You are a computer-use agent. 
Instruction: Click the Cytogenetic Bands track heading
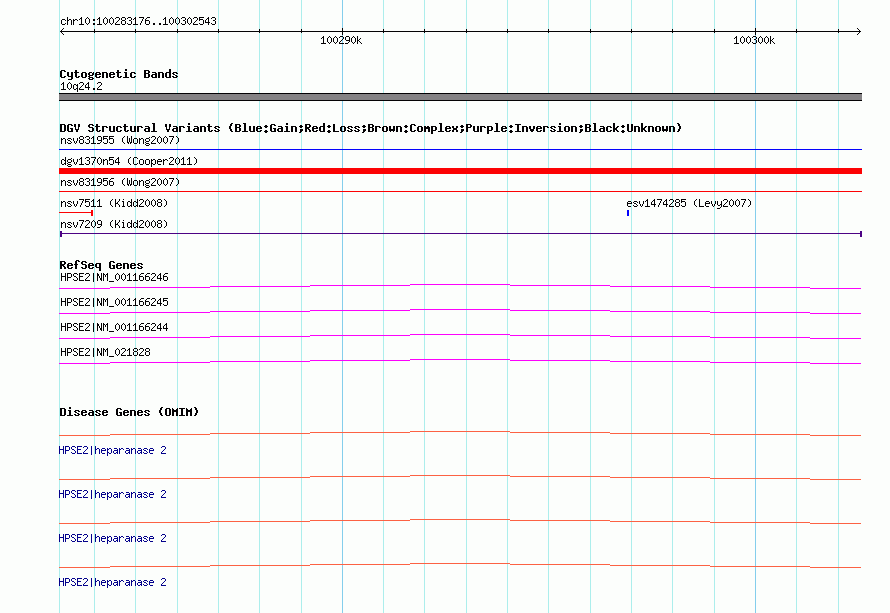click(119, 74)
